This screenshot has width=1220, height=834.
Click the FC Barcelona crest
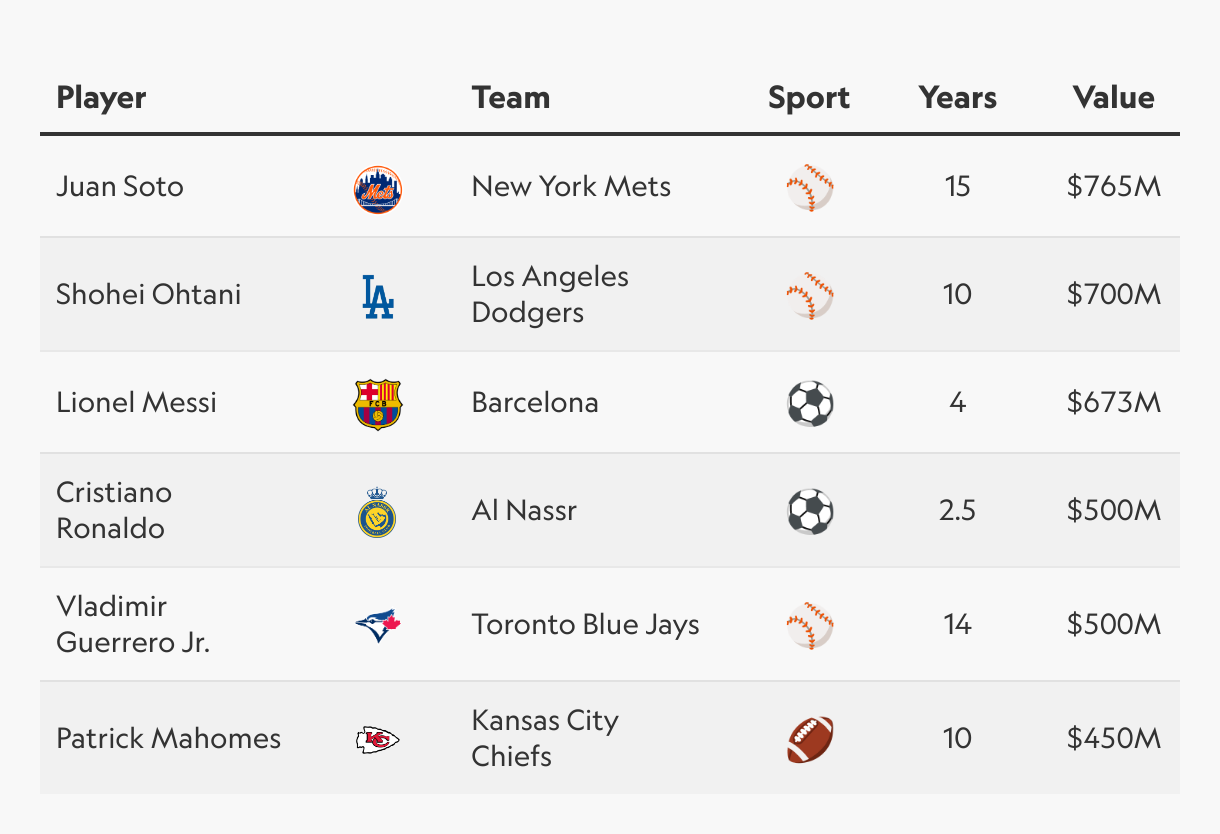click(378, 404)
